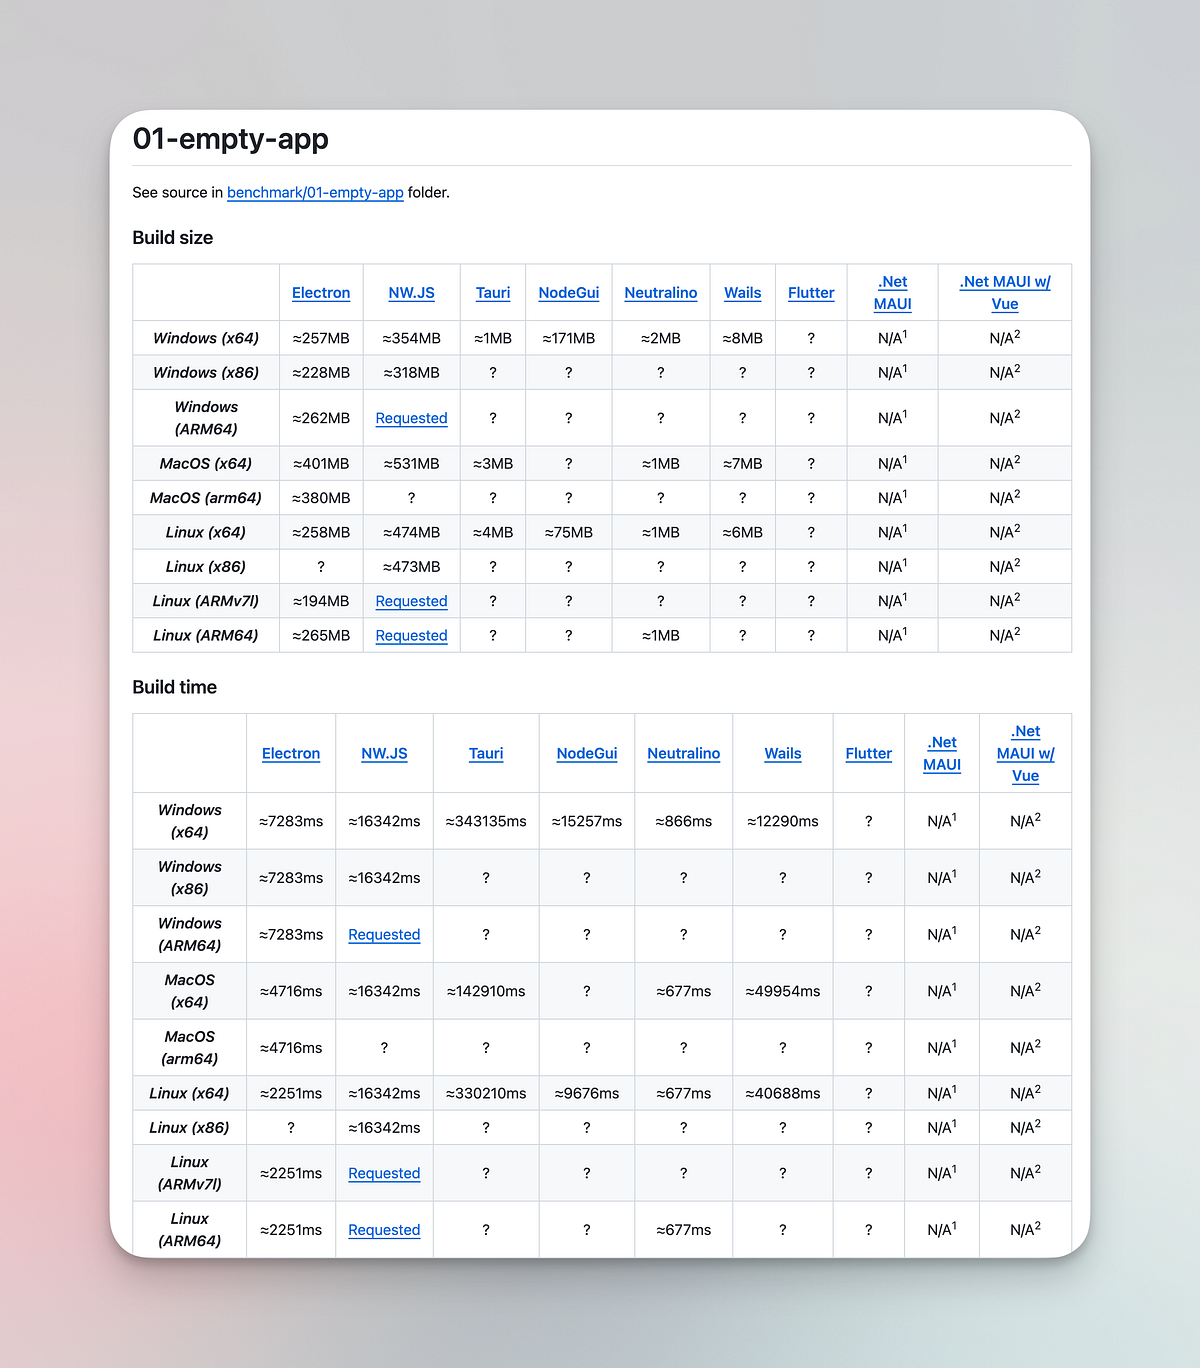The width and height of the screenshot is (1200, 1368).
Task: Click Requested link for NW.JS Windows ARM64 build time
Action: [384, 934]
